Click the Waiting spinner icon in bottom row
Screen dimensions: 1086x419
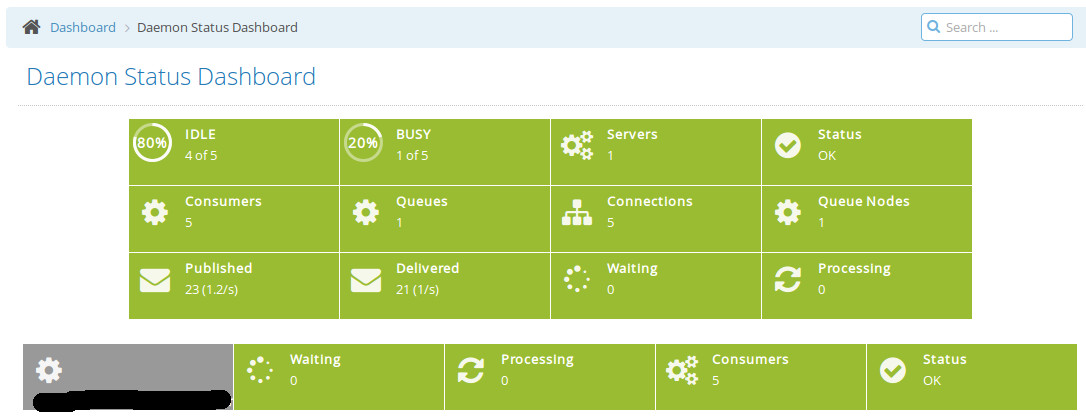pos(259,370)
